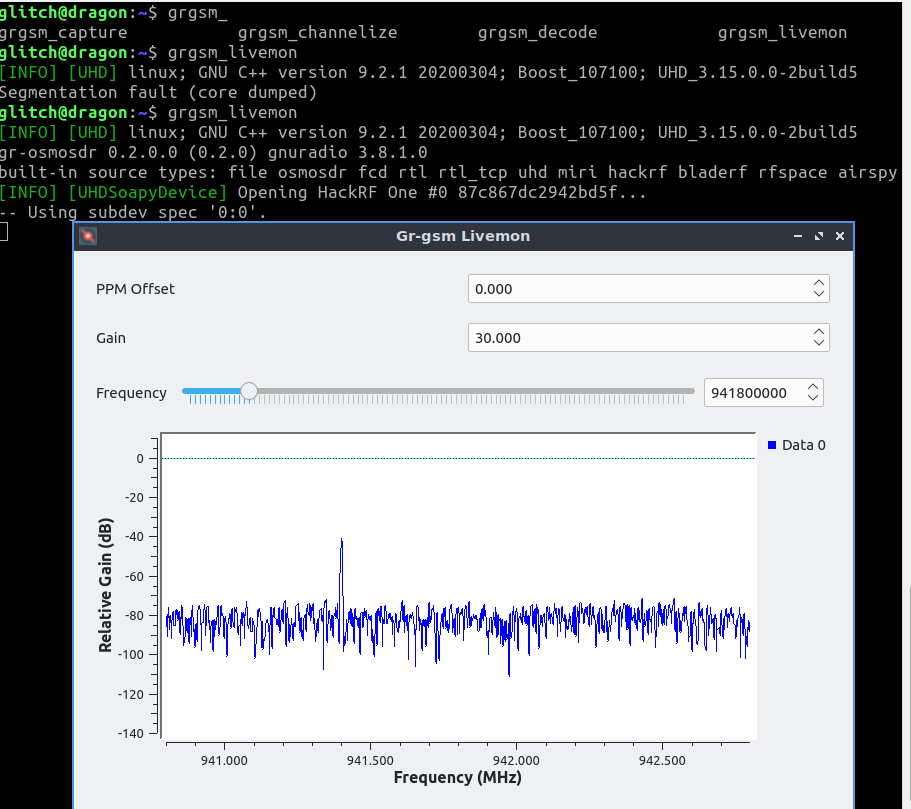The height and width of the screenshot is (809, 911).
Task: Decrease PPM Offset with down arrow
Action: click(x=819, y=294)
